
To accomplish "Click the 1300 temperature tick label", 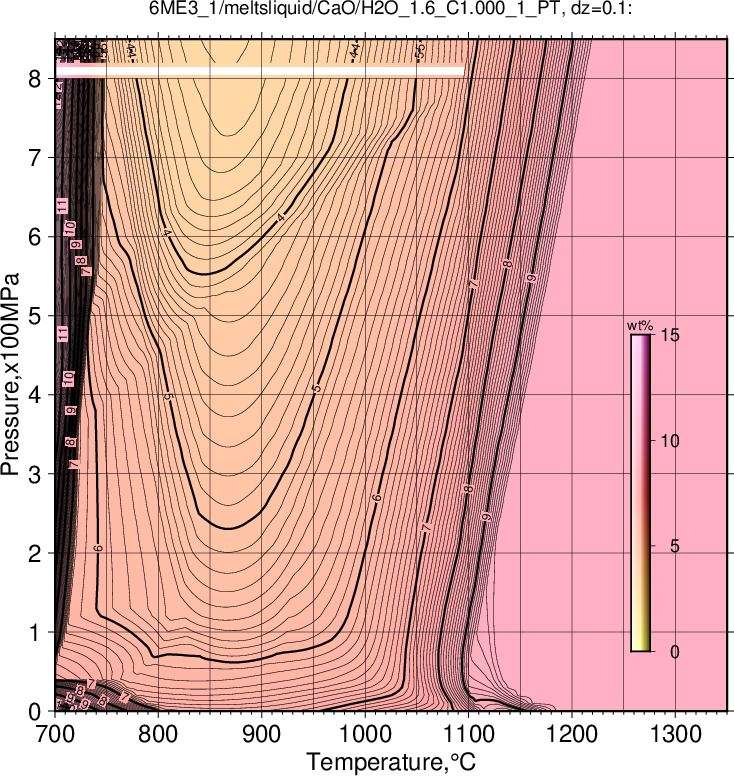I will pyautogui.click(x=676, y=734).
